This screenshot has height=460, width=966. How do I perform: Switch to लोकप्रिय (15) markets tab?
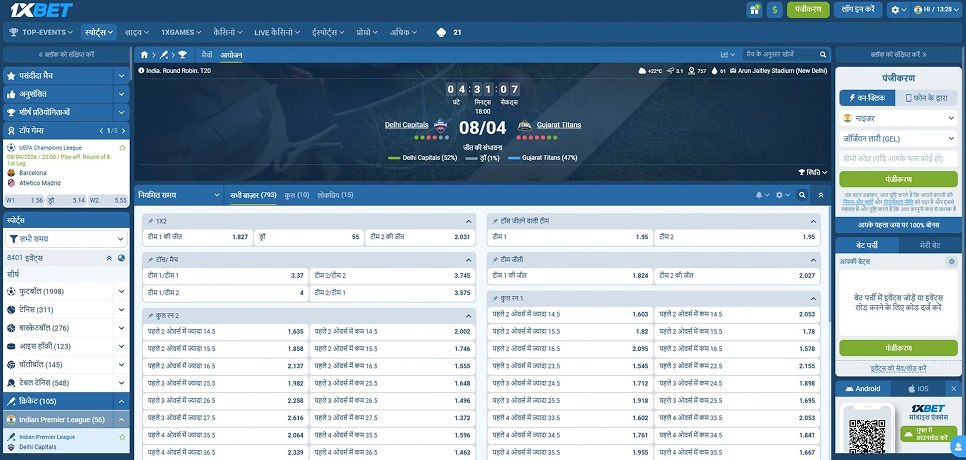(x=335, y=195)
